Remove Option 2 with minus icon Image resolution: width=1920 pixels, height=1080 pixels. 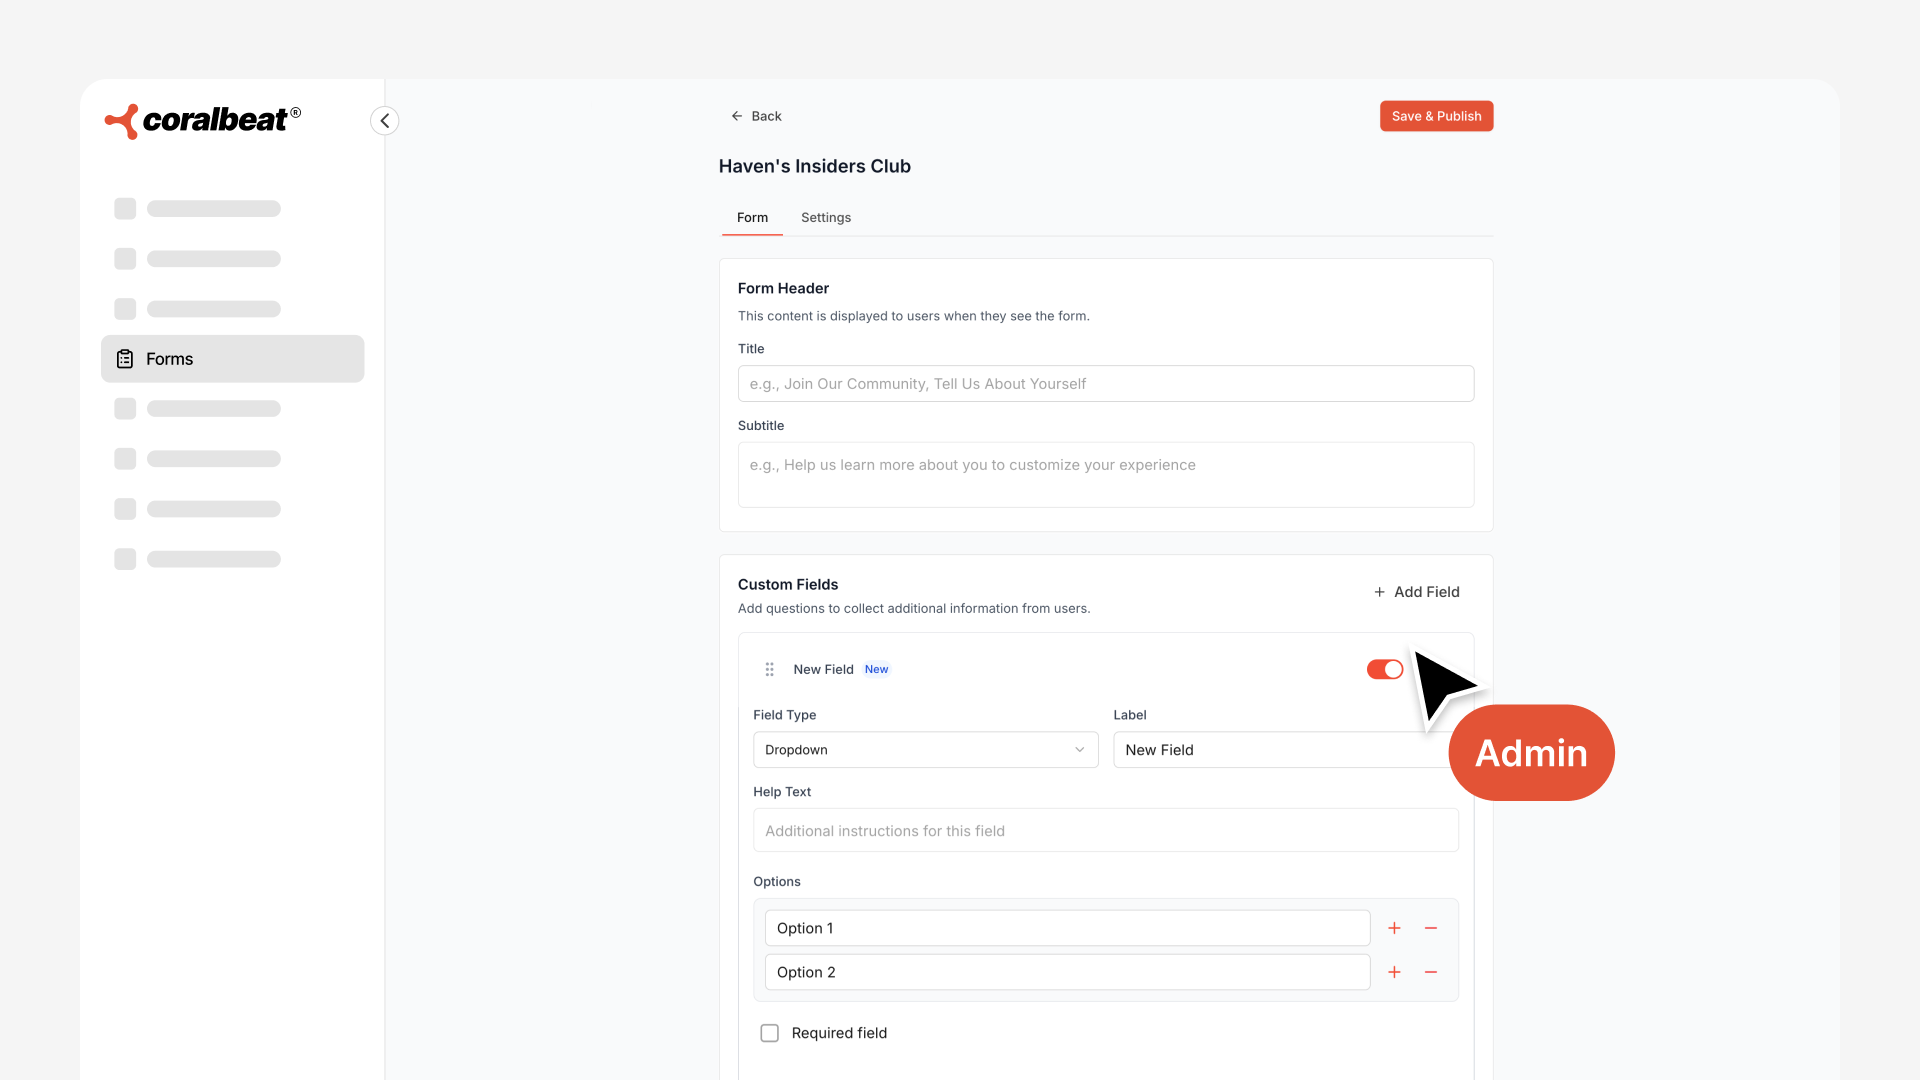(x=1431, y=972)
